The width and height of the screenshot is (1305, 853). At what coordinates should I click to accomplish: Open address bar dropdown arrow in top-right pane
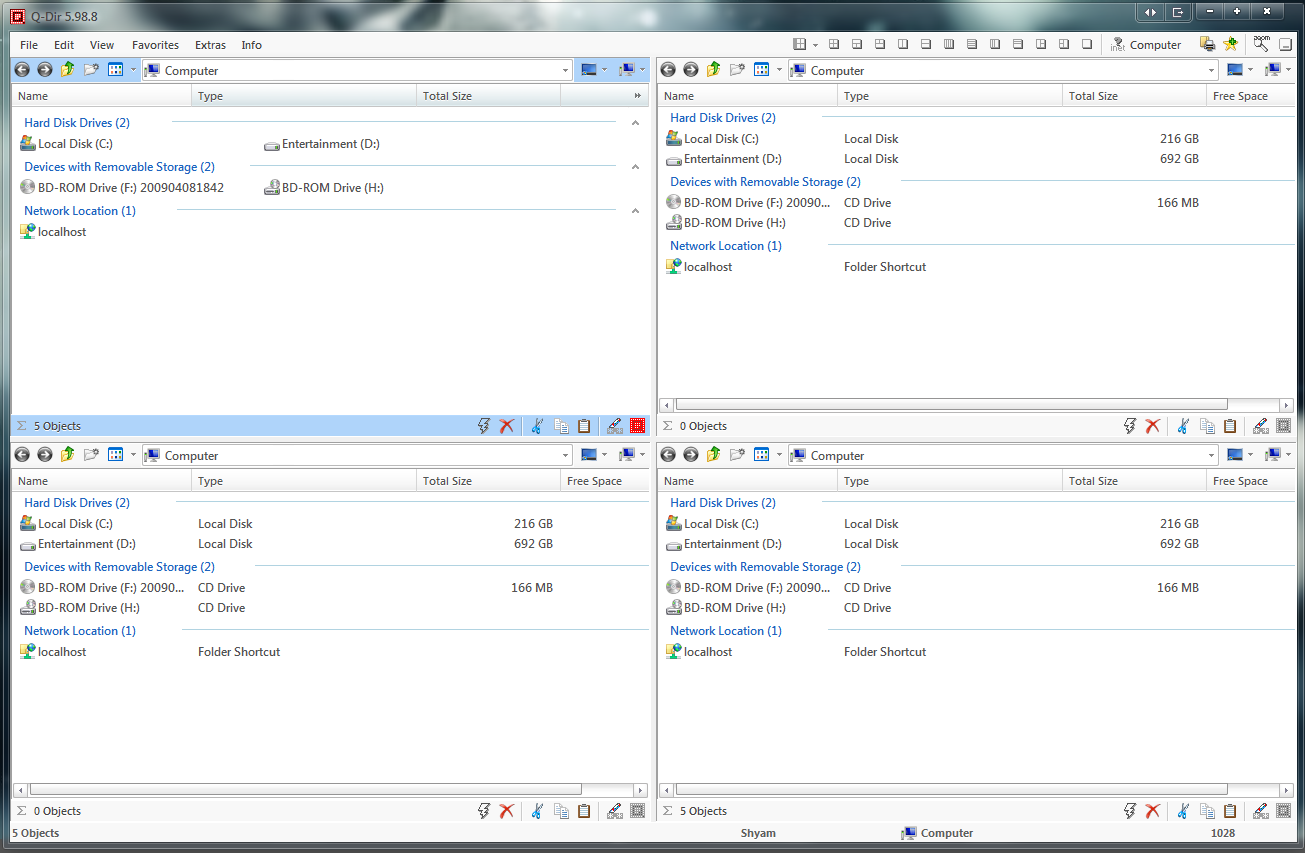[1211, 70]
